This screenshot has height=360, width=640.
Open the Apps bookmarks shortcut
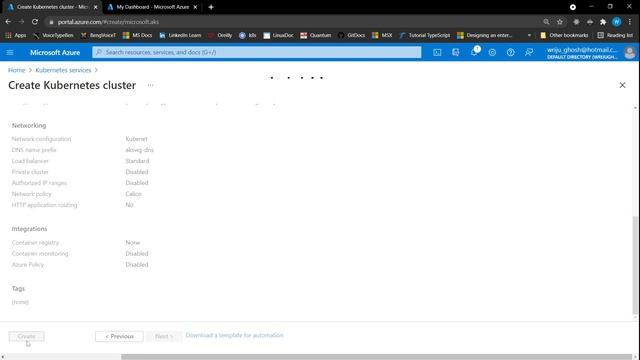pyautogui.click(x=16, y=36)
